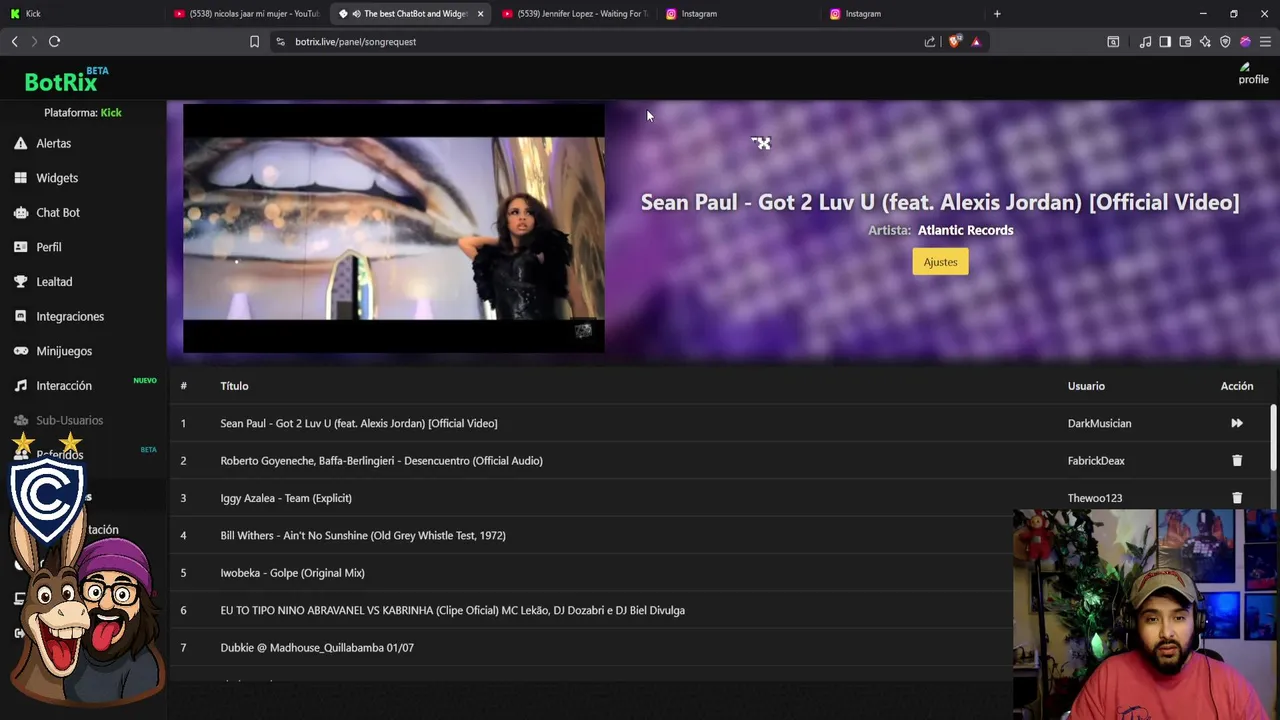This screenshot has width=1280, height=720.
Task: Select EU TO TIPO NINO ABRAVANEL song
Action: pos(452,610)
